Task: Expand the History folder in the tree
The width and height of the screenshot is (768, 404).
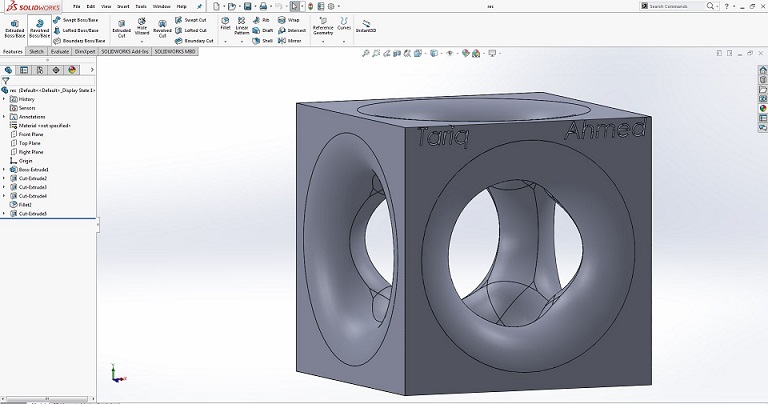Action: tap(4, 99)
